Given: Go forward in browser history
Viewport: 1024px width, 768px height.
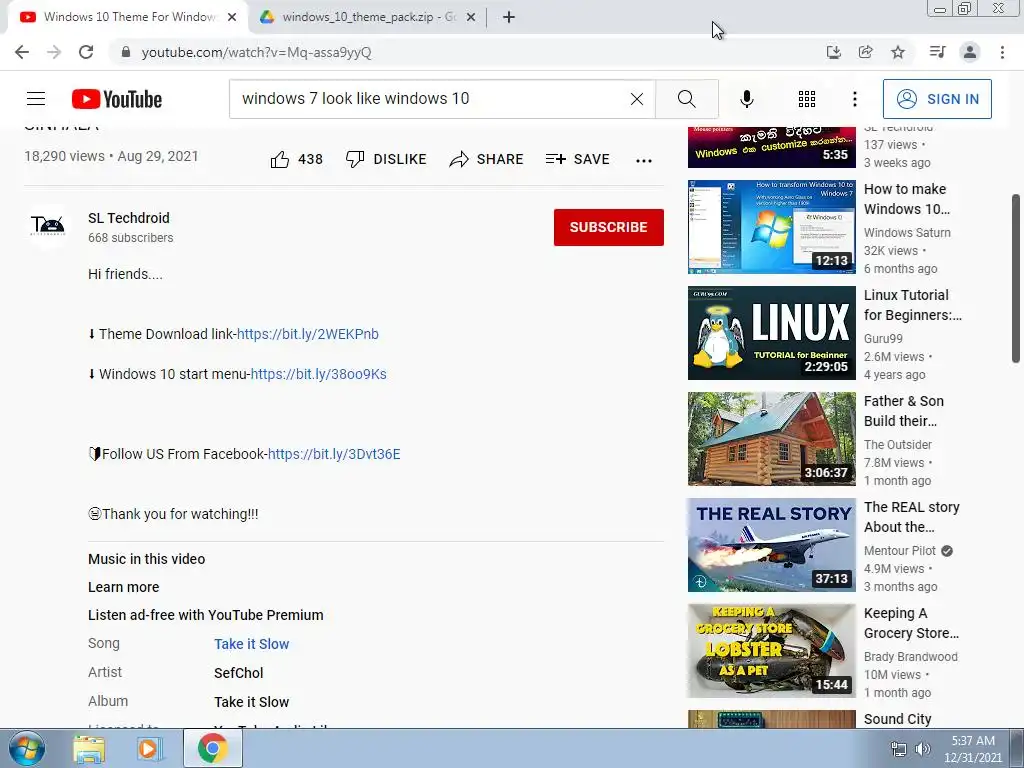Looking at the screenshot, I should pos(54,52).
